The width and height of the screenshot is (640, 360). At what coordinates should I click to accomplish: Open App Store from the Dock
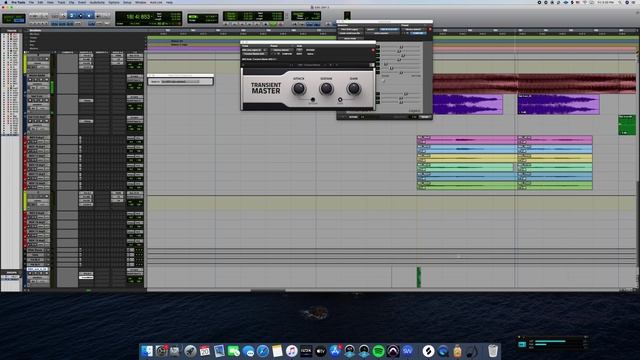click(x=335, y=351)
